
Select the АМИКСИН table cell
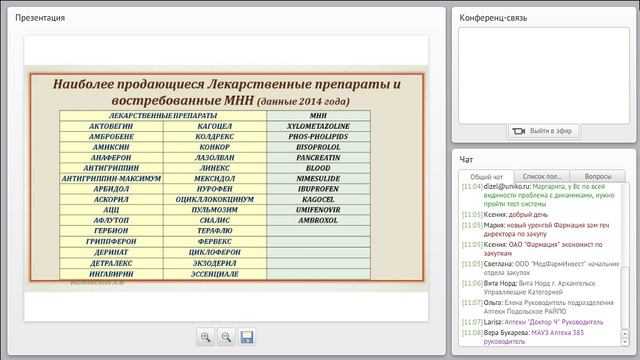pos(111,147)
